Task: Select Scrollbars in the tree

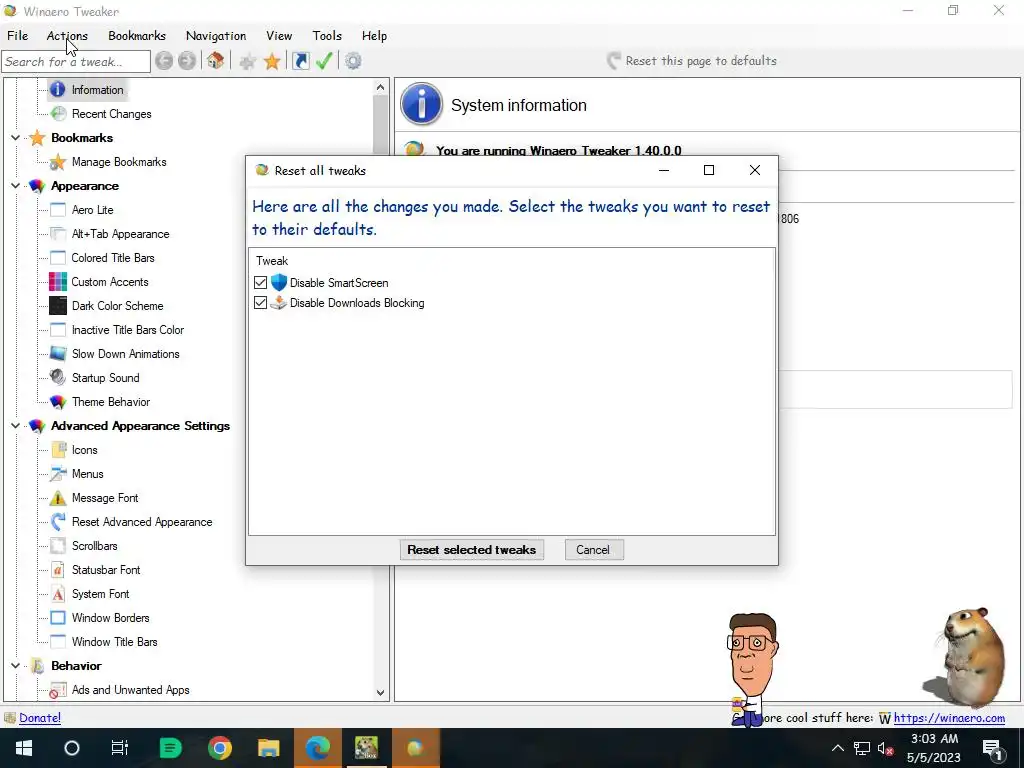Action: click(95, 546)
